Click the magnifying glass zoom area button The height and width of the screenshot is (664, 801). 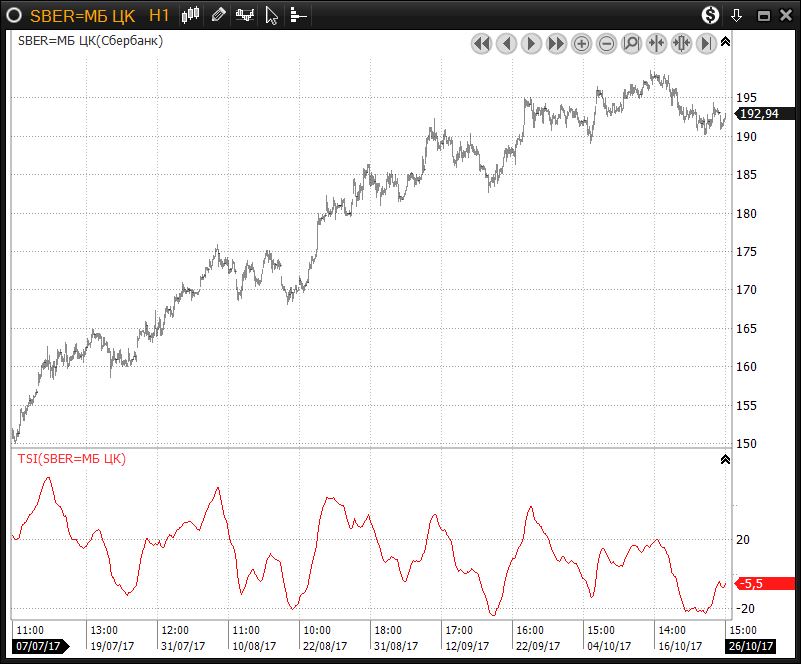pos(631,43)
